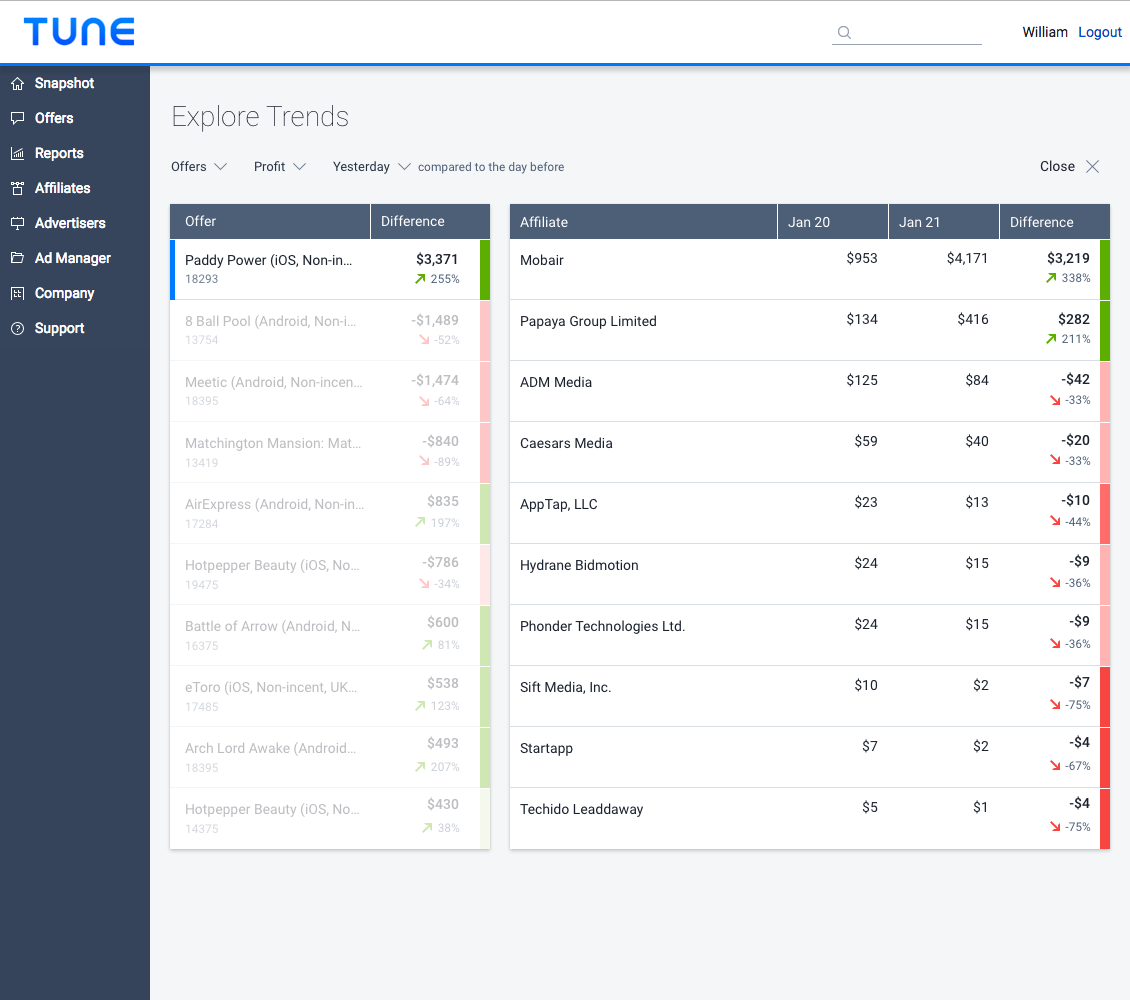Click the Snapshot home icon

pos(18,84)
